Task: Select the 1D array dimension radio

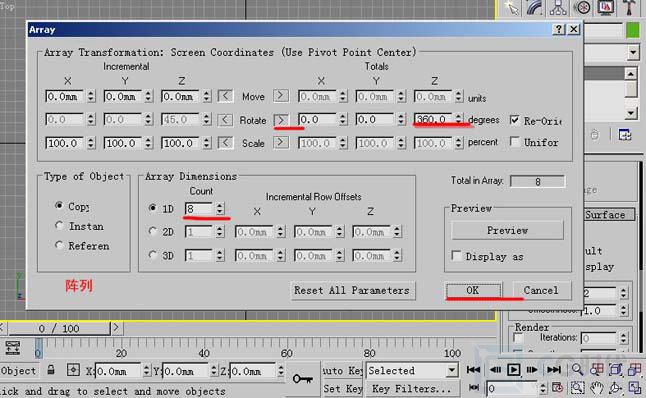Action: [x=152, y=208]
